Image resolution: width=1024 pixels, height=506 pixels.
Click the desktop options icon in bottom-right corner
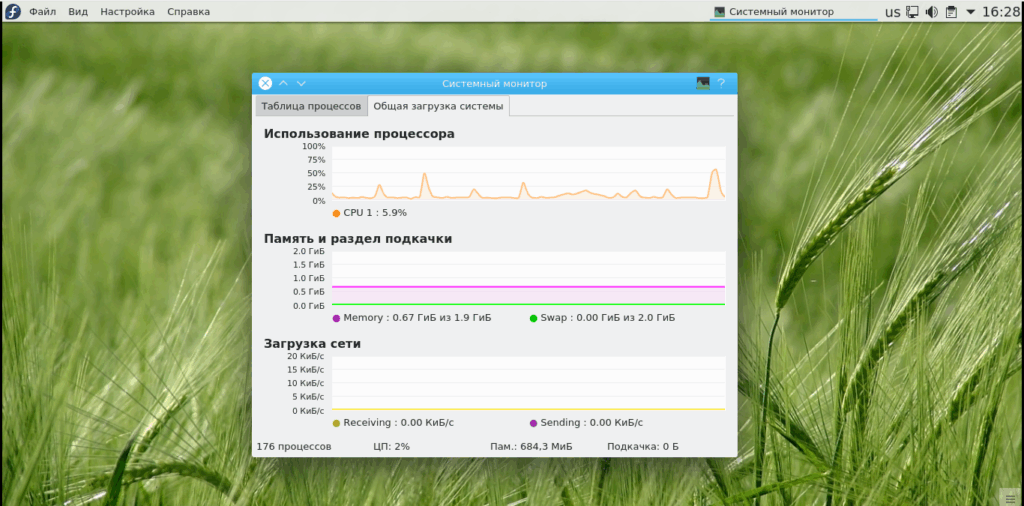point(1012,495)
